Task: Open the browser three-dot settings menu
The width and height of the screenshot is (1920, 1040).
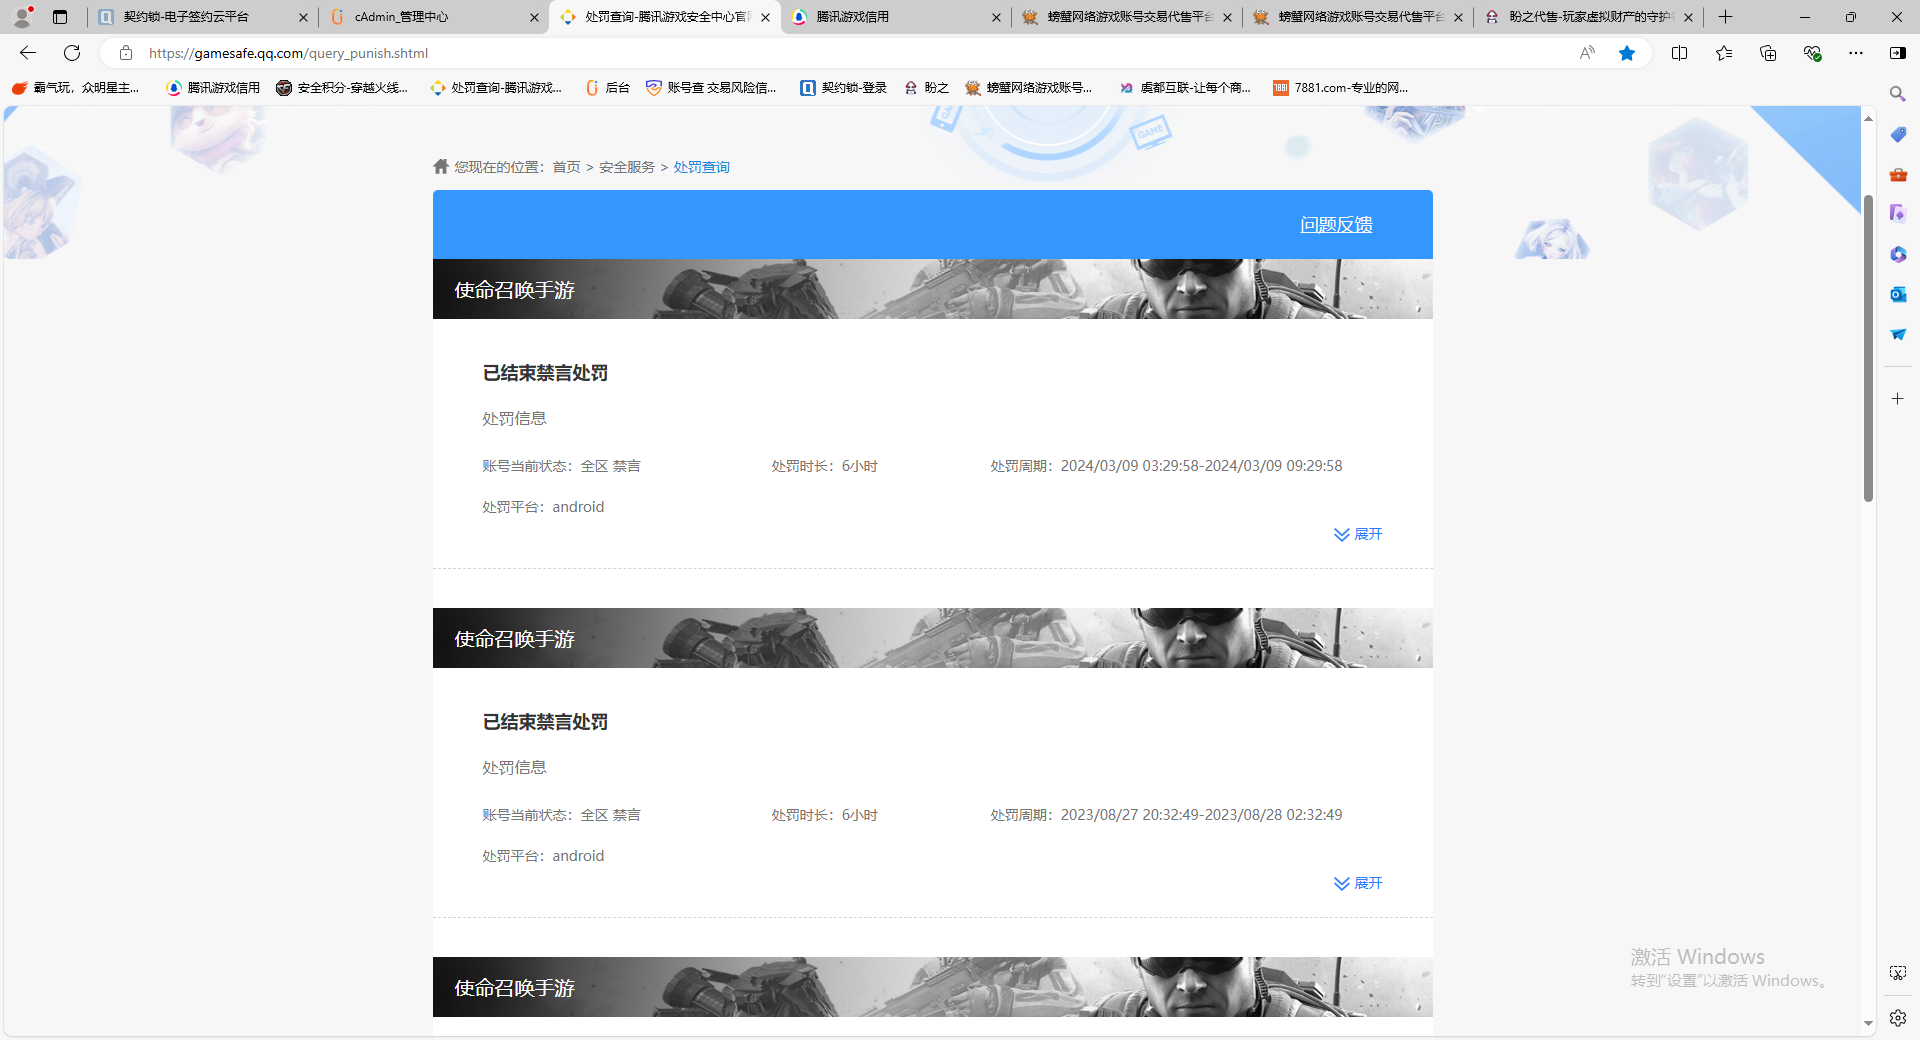Action: pyautogui.click(x=1855, y=53)
